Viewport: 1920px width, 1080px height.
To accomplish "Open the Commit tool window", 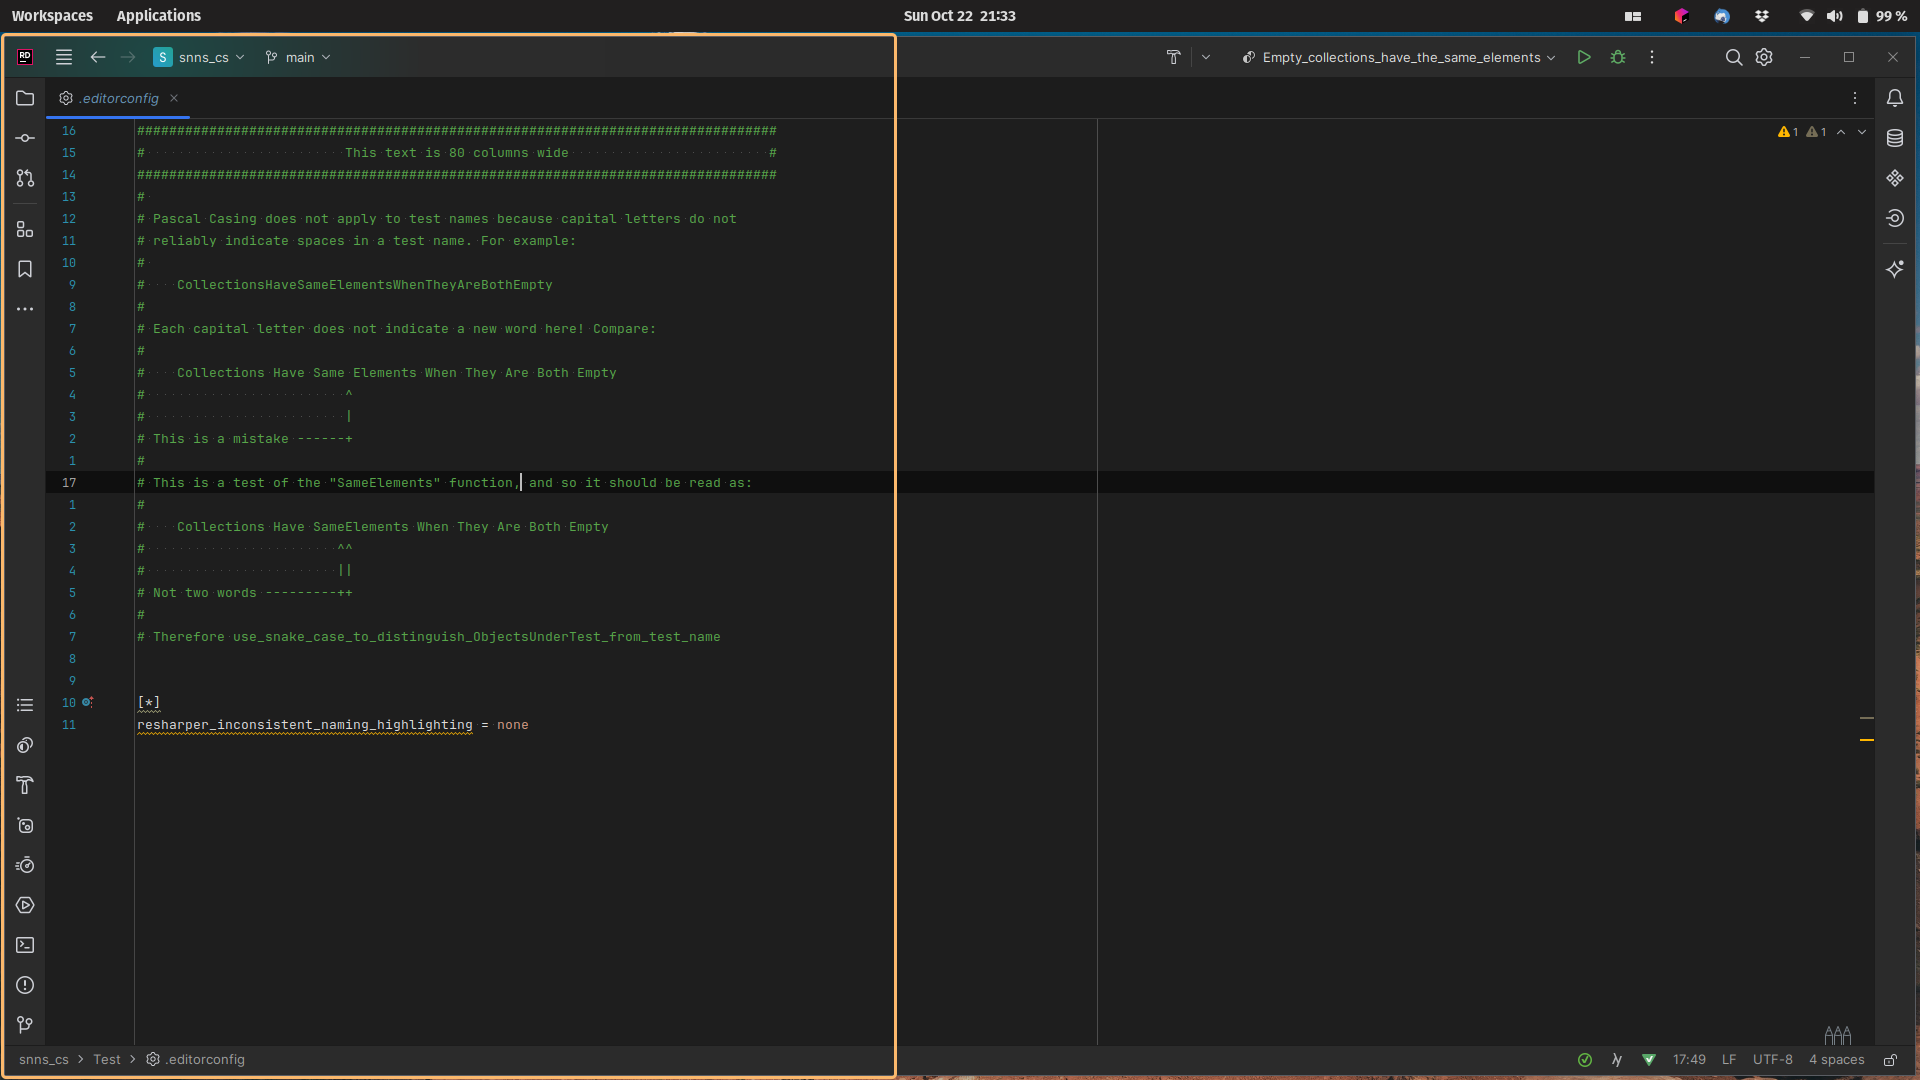I will (x=25, y=138).
